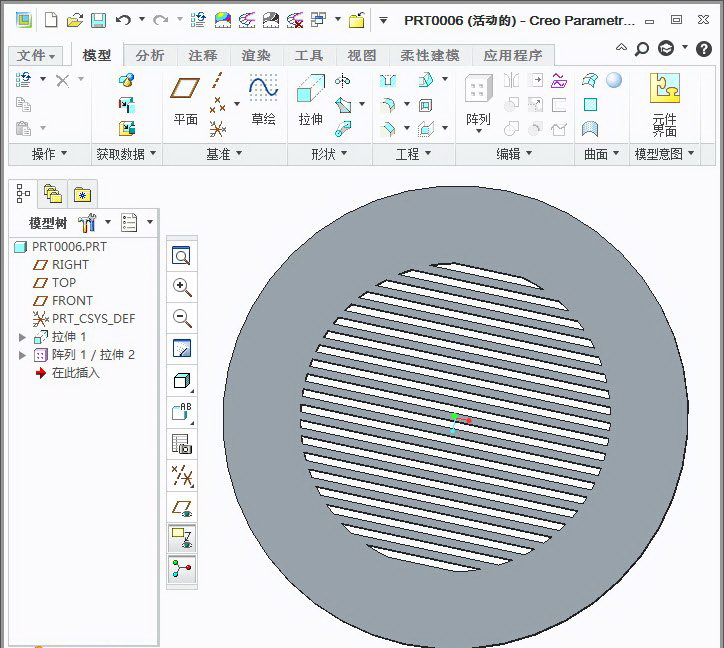
Task: Click the Save icon in quick access toolbar
Action: pos(98,20)
